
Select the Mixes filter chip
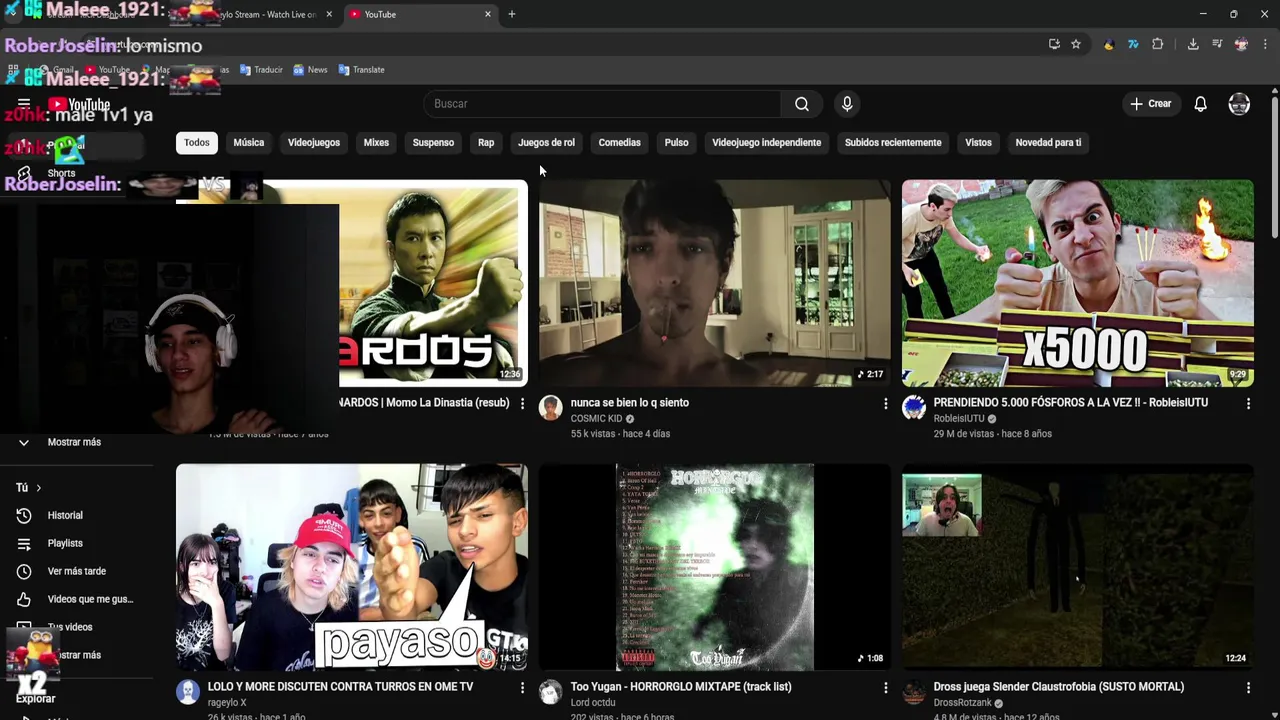click(376, 142)
